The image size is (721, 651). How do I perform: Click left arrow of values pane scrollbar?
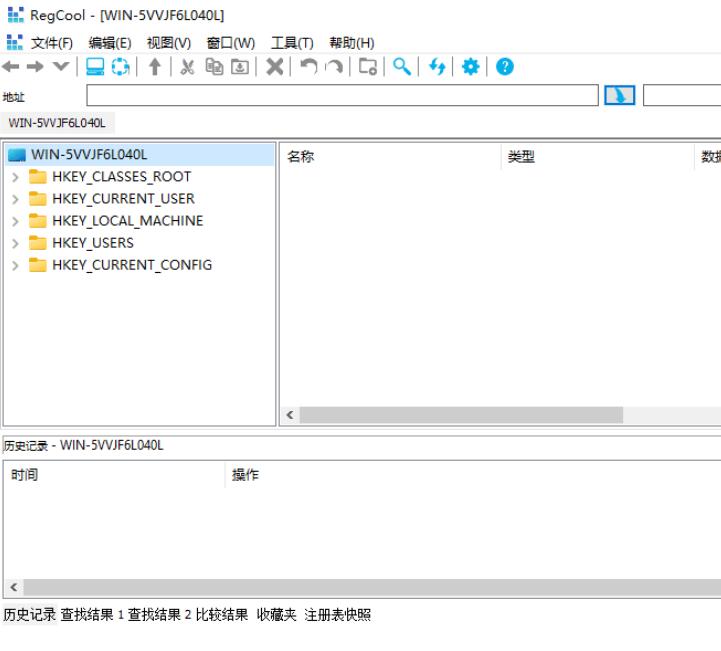click(x=290, y=415)
